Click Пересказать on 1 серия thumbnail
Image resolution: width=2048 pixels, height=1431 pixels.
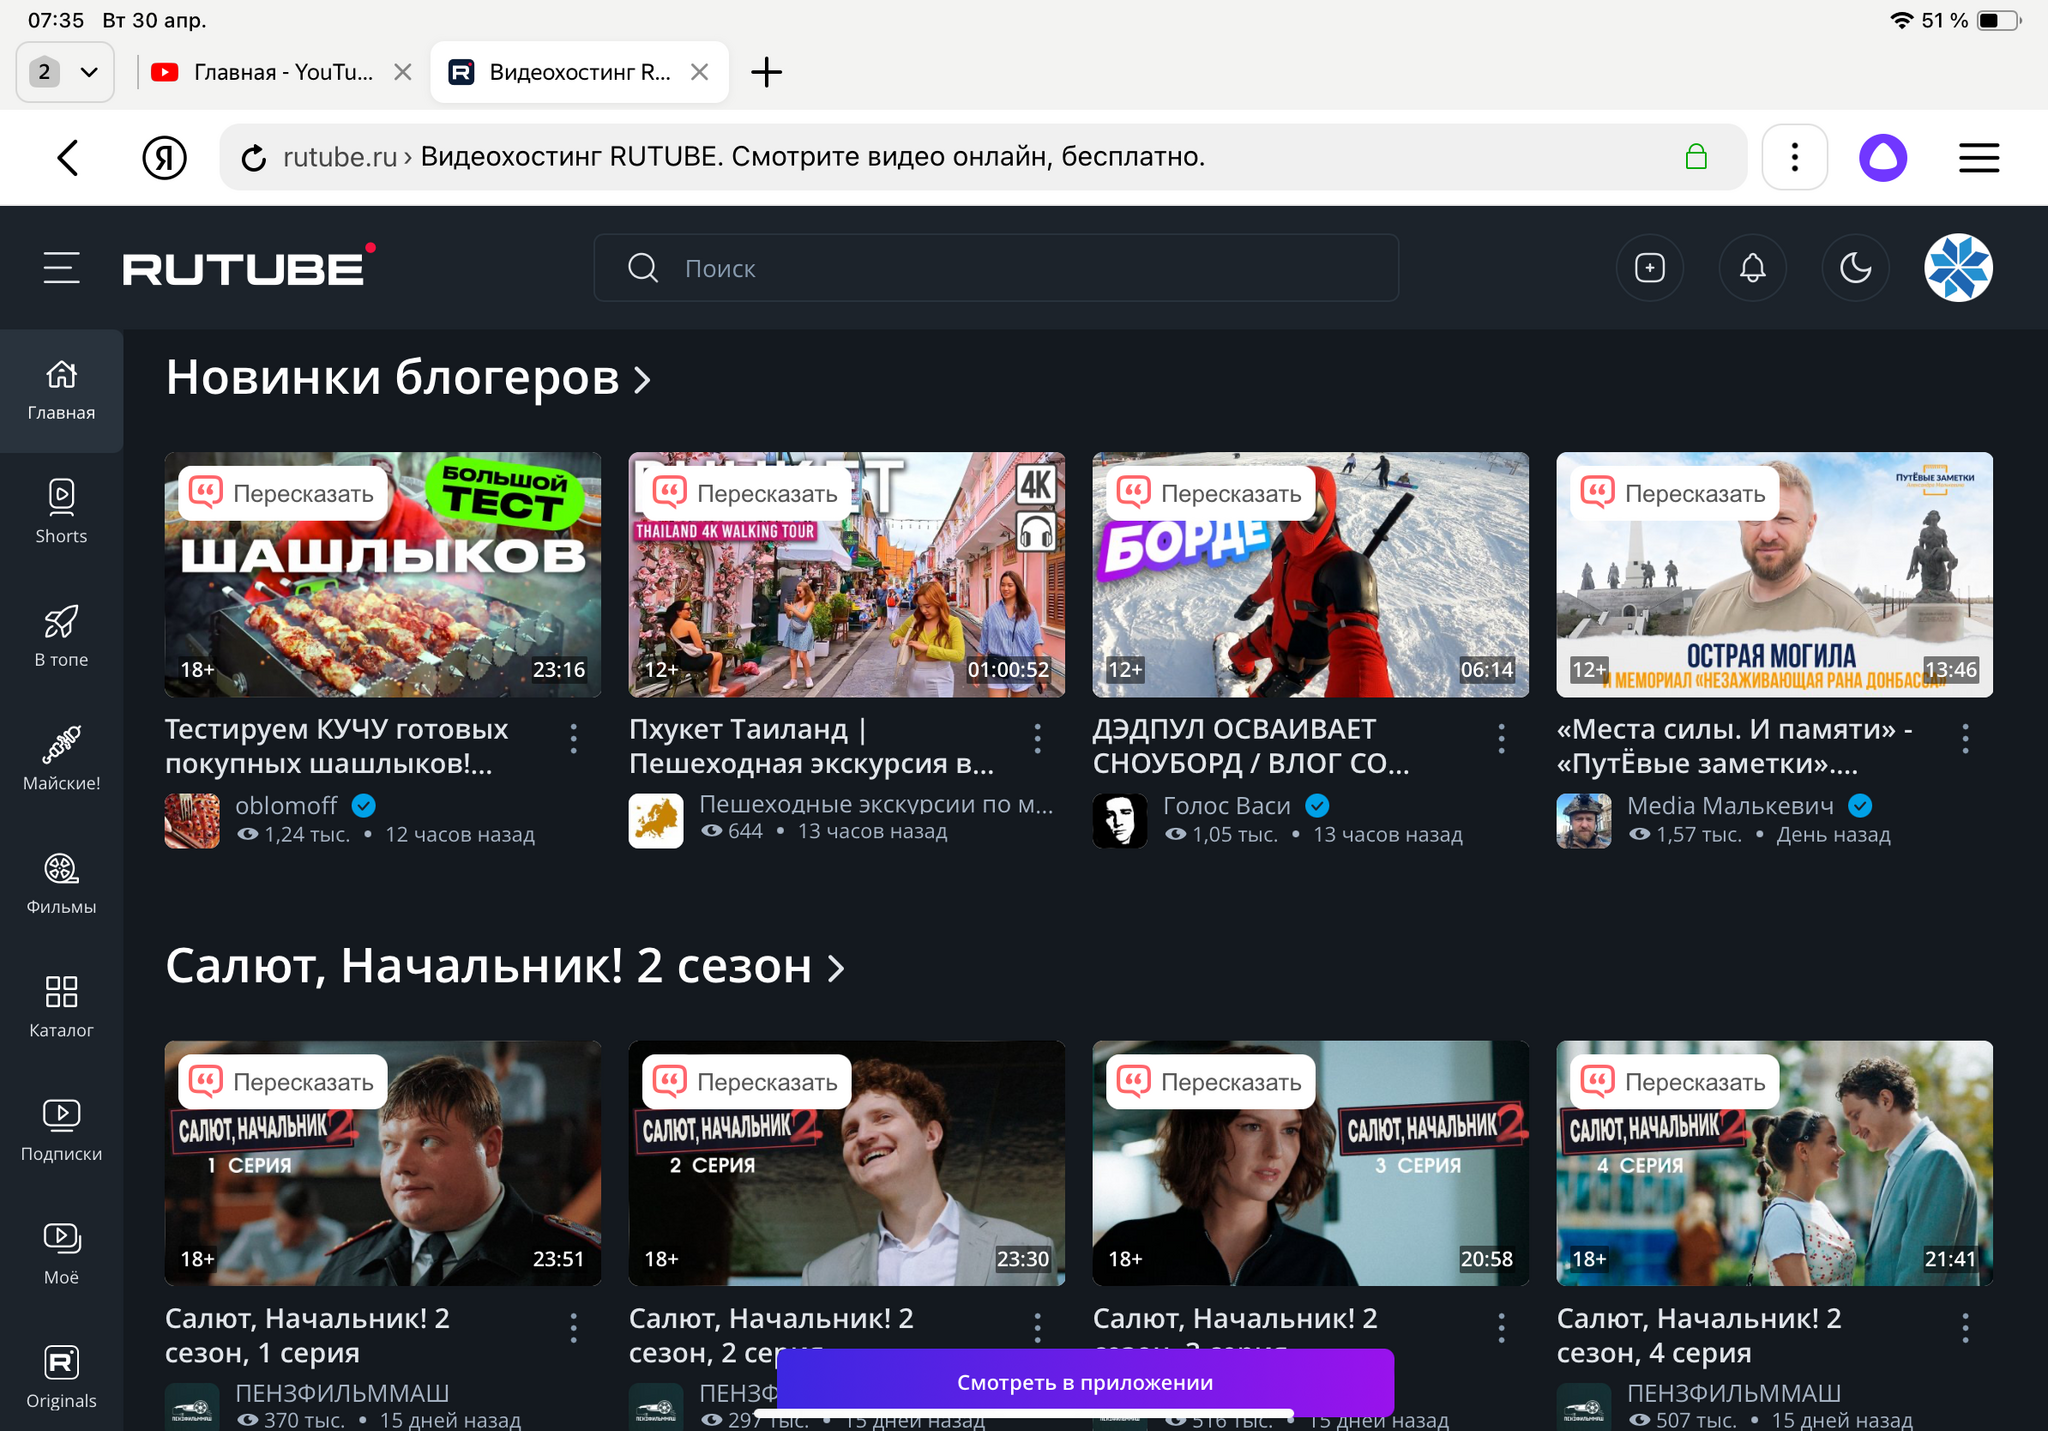[x=283, y=1082]
